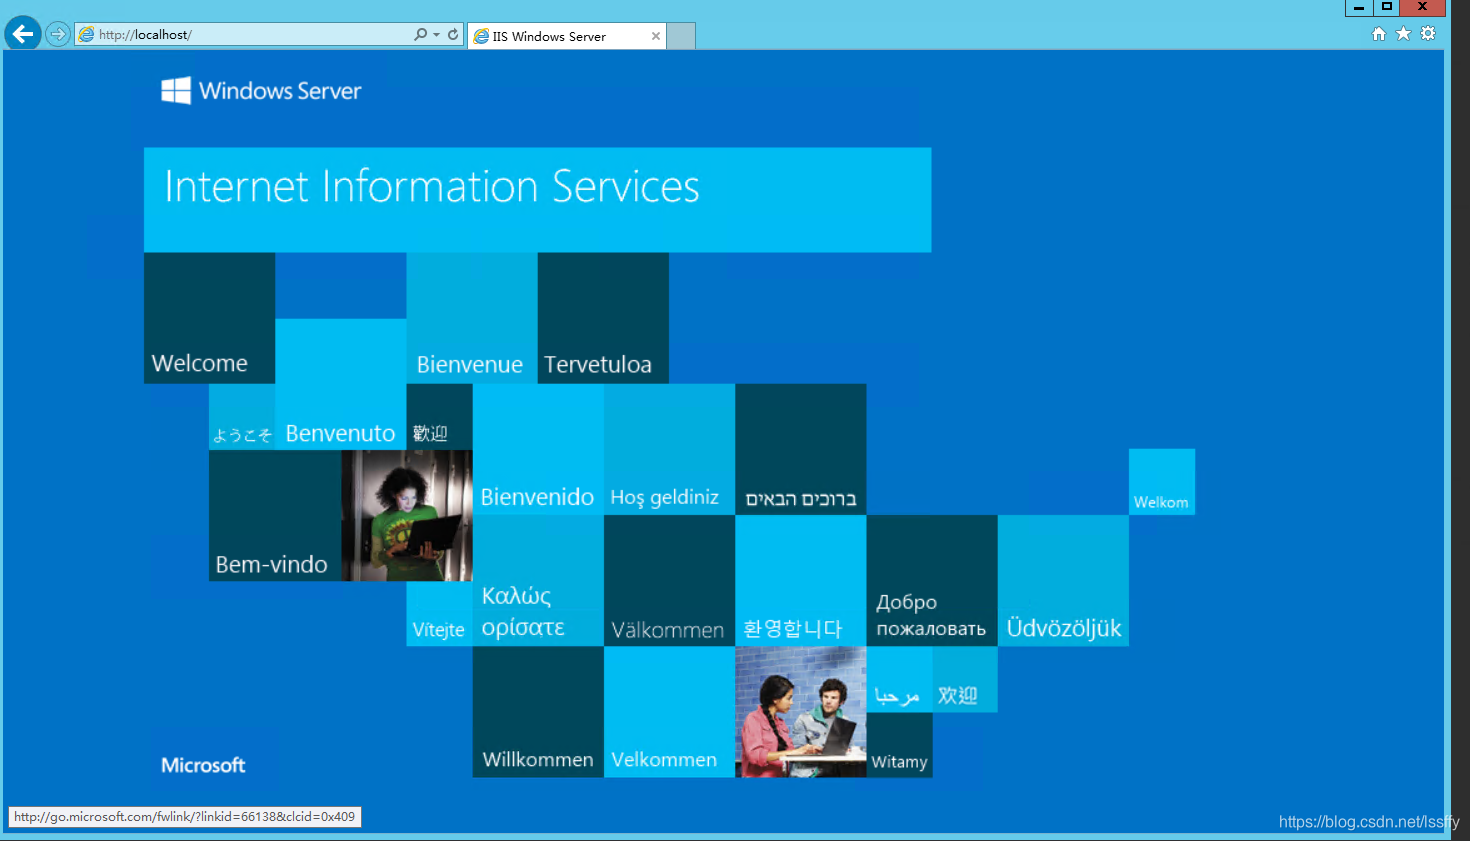Viewport: 1470px width, 841px height.
Task: Click the Arabic مرحبا tile
Action: (899, 679)
